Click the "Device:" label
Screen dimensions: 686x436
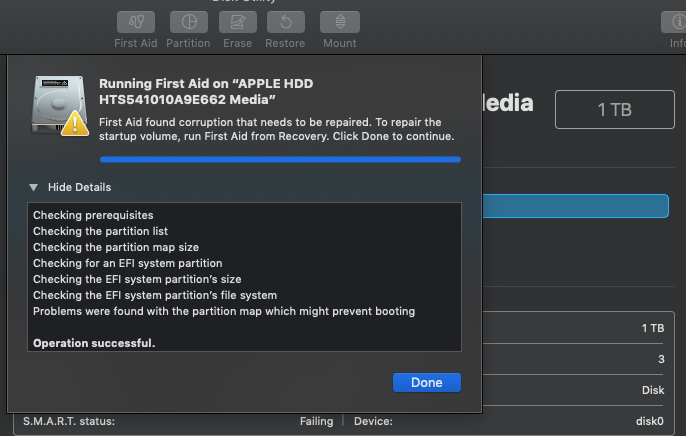click(x=373, y=421)
